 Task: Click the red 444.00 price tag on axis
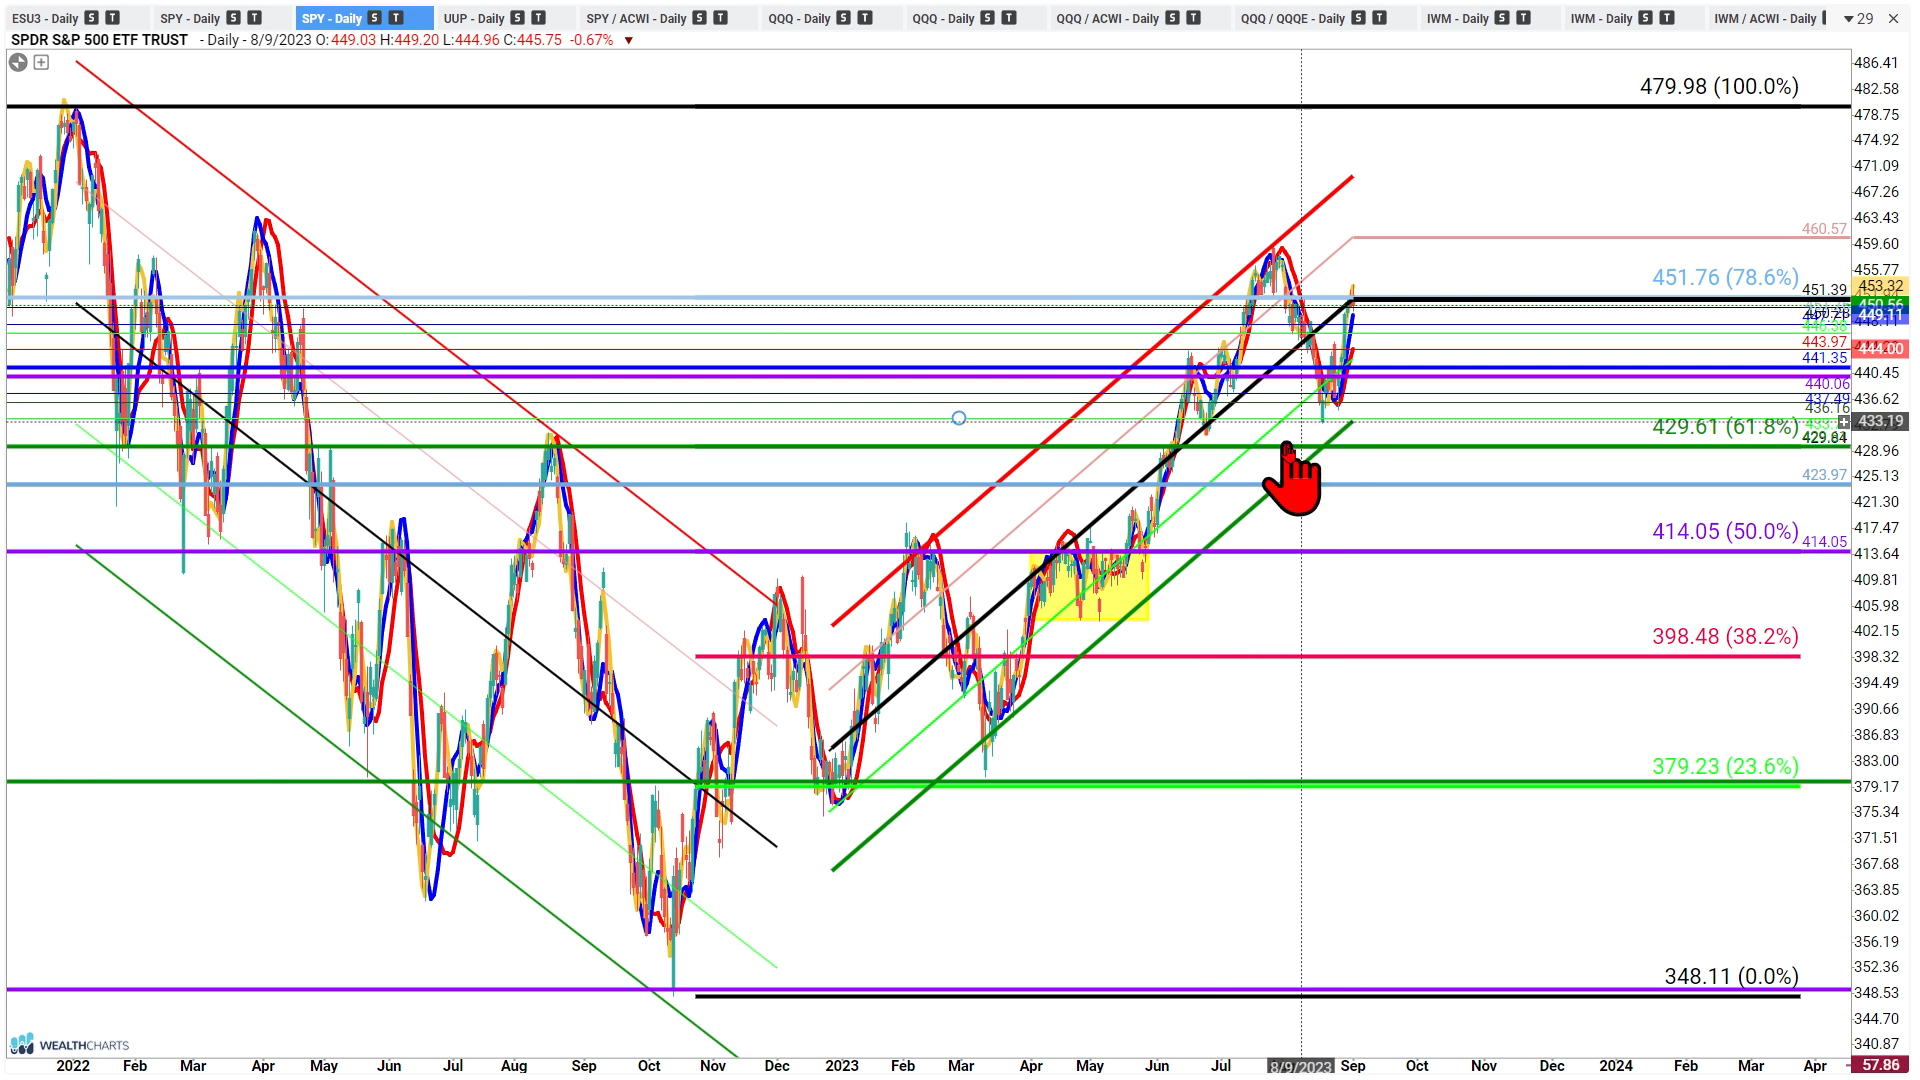pyautogui.click(x=1880, y=349)
